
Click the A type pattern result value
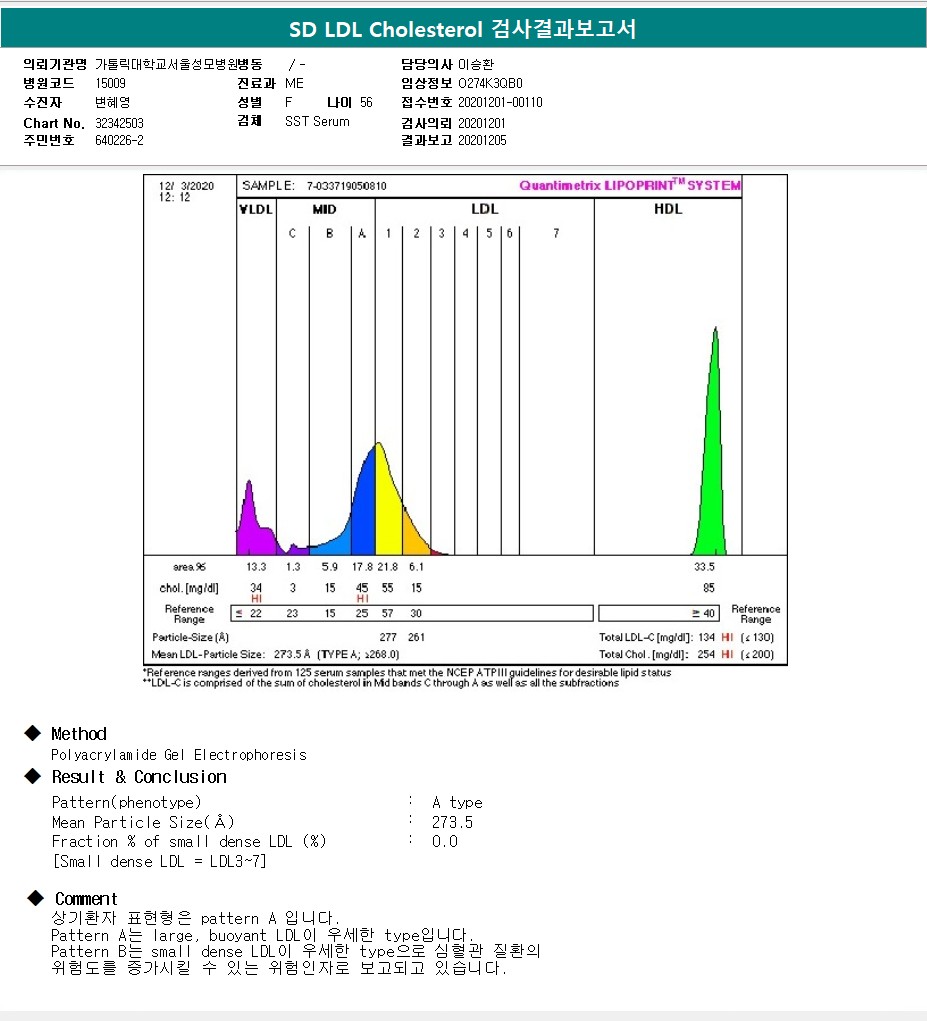tap(457, 802)
